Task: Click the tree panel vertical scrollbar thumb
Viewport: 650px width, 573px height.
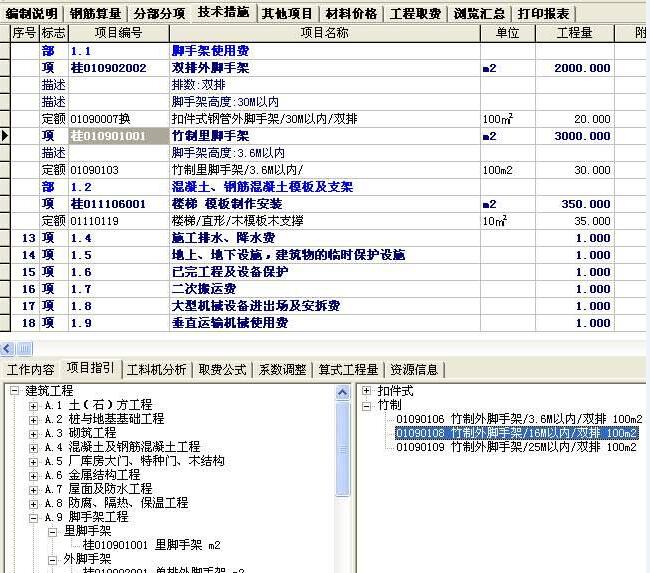Action: (x=342, y=449)
